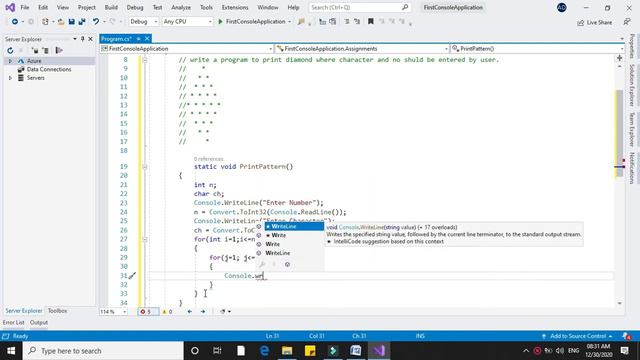The height and width of the screenshot is (360, 640).
Task: Navigate to next issue arrow
Action: pyautogui.click(x=203, y=311)
